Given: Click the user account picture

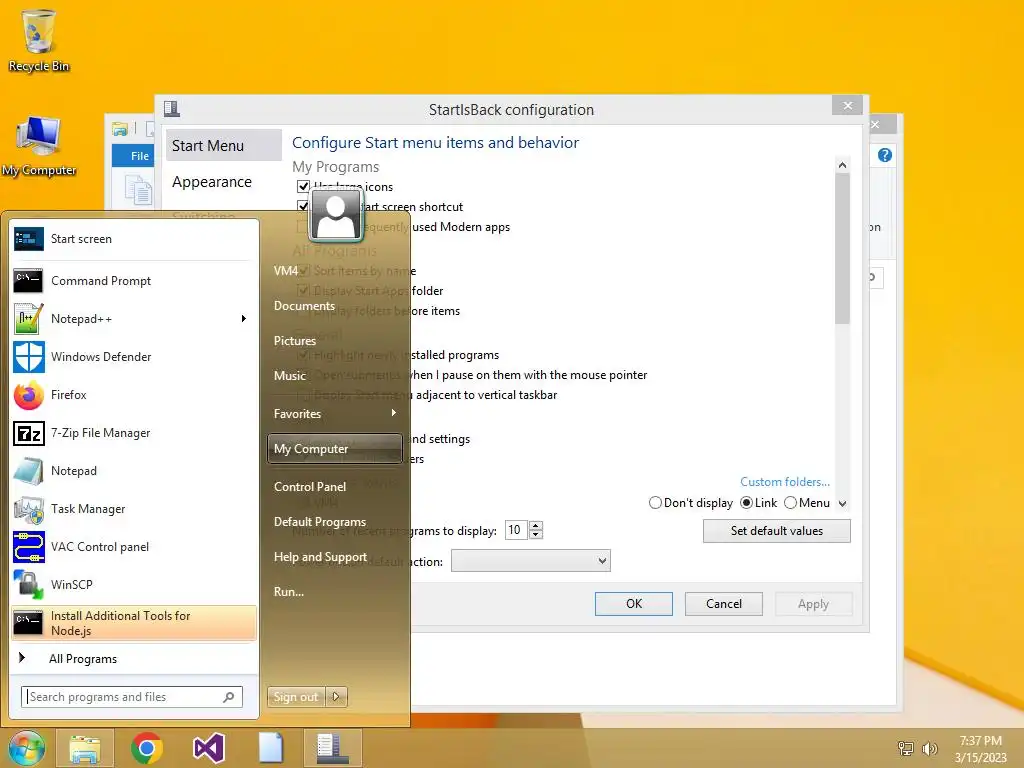Looking at the screenshot, I should pos(336,216).
